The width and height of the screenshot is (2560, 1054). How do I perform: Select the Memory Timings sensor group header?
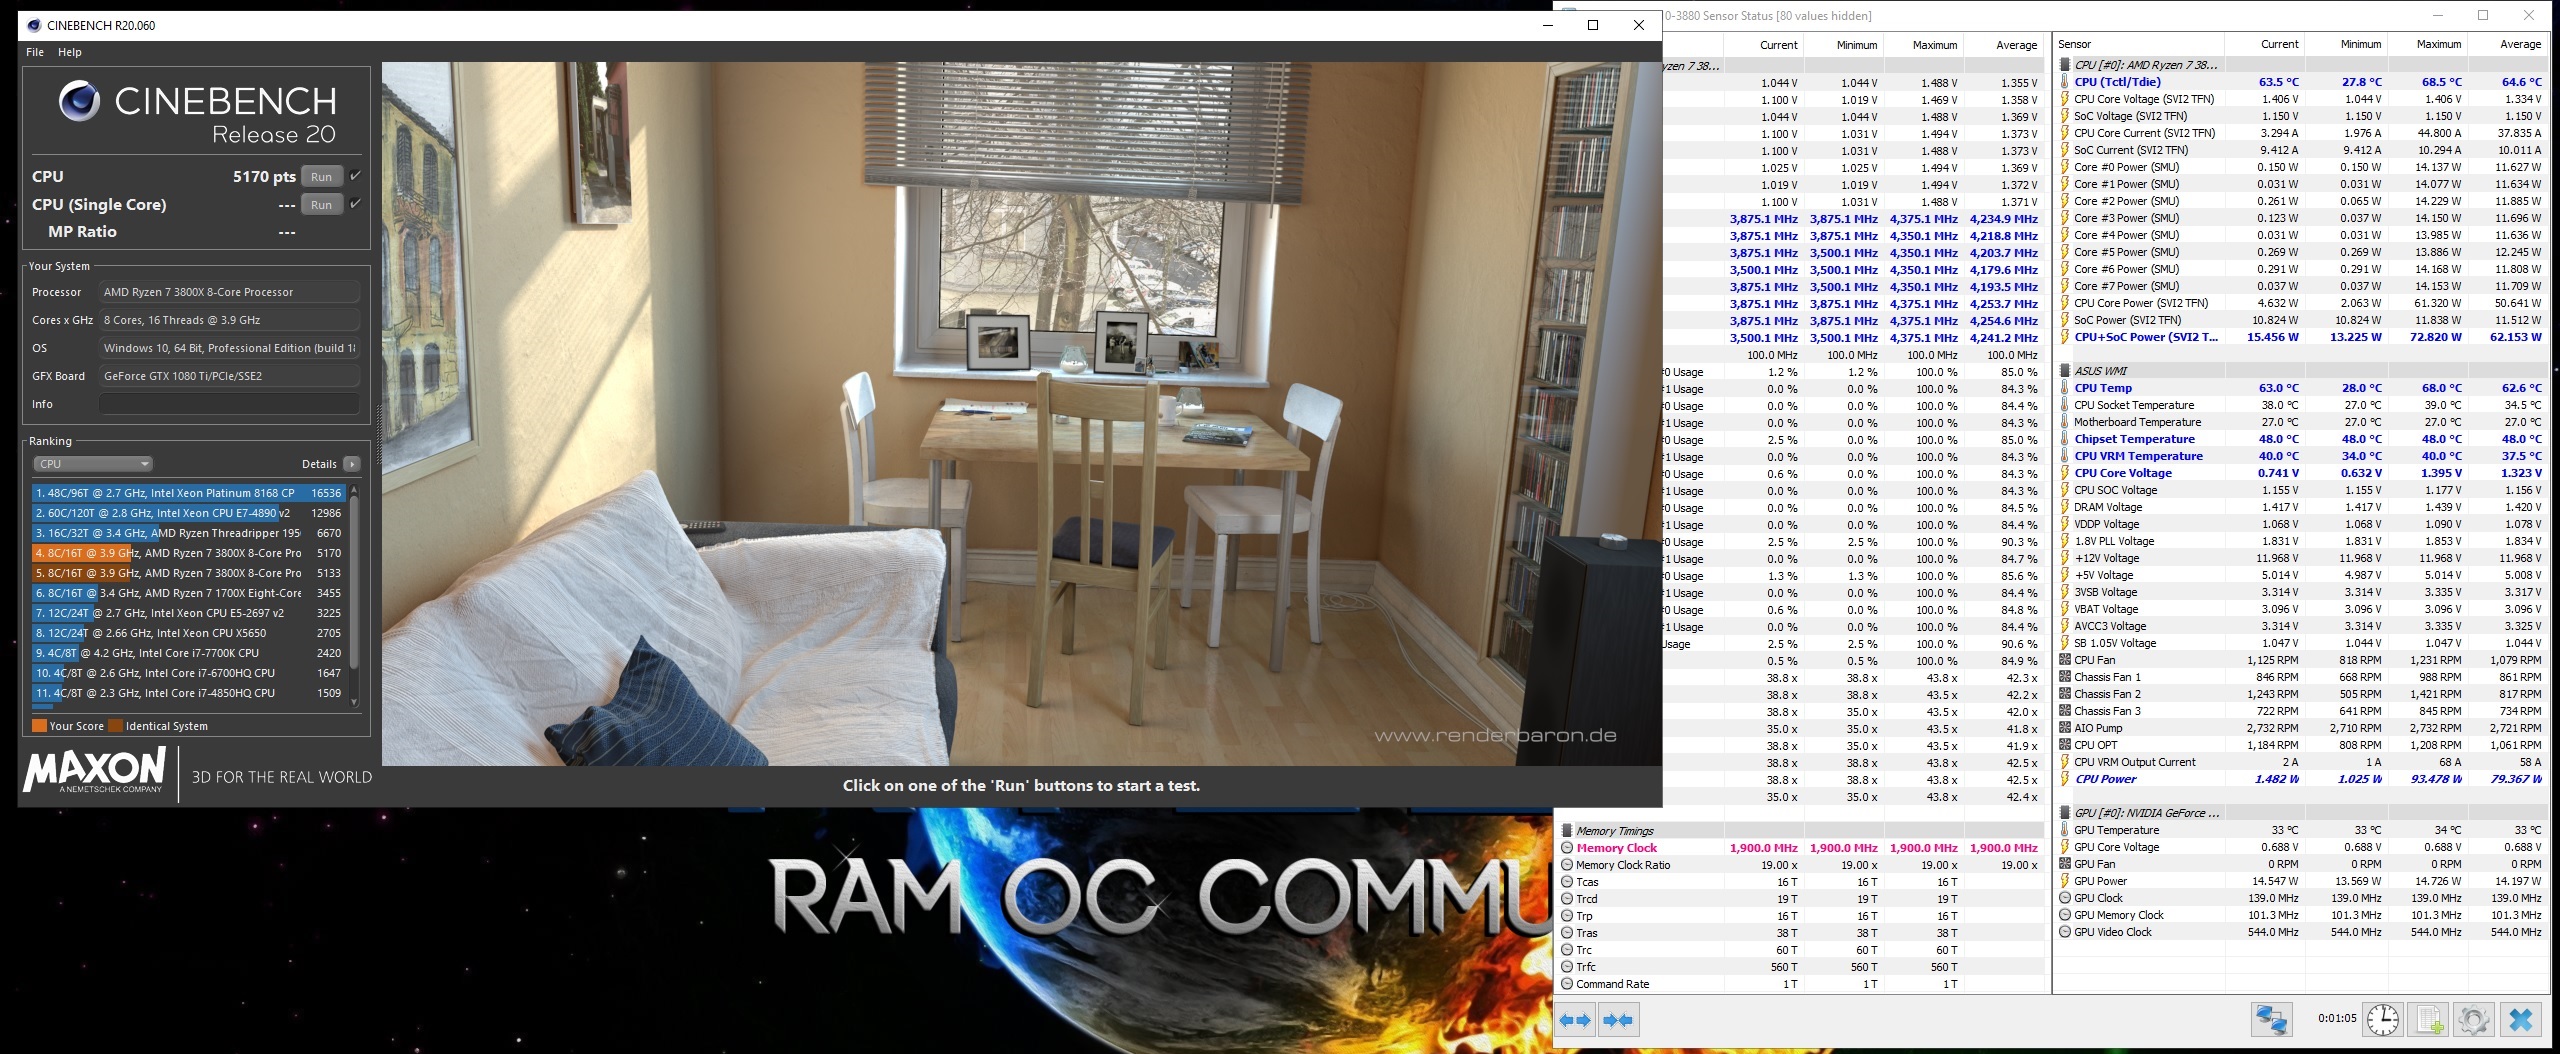[x=1800, y=831]
